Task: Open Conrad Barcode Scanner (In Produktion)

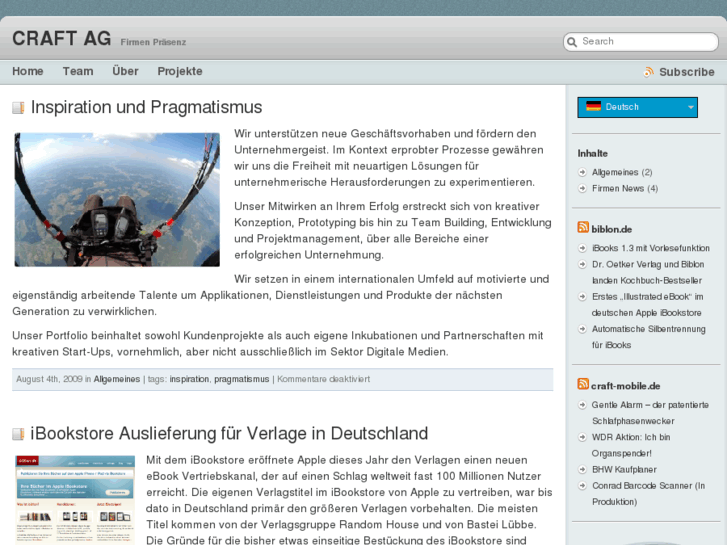Action: pyautogui.click(x=648, y=494)
